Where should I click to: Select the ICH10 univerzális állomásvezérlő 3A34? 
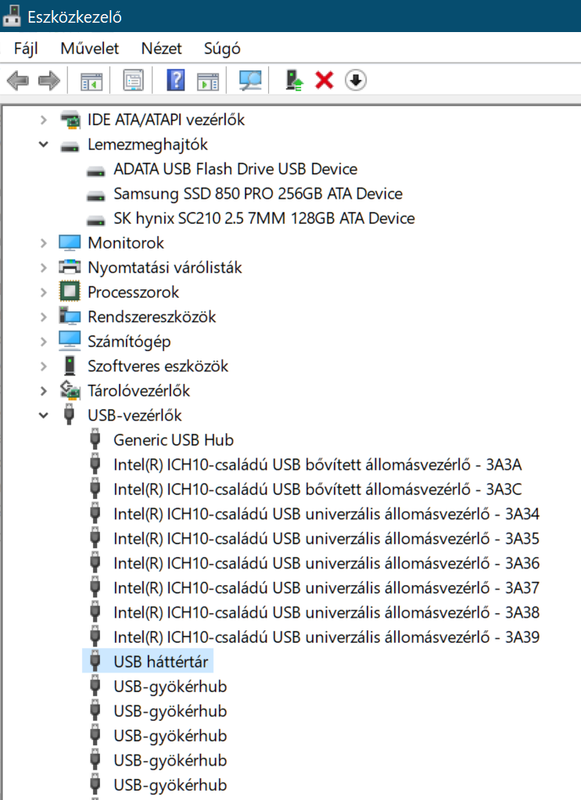326,514
